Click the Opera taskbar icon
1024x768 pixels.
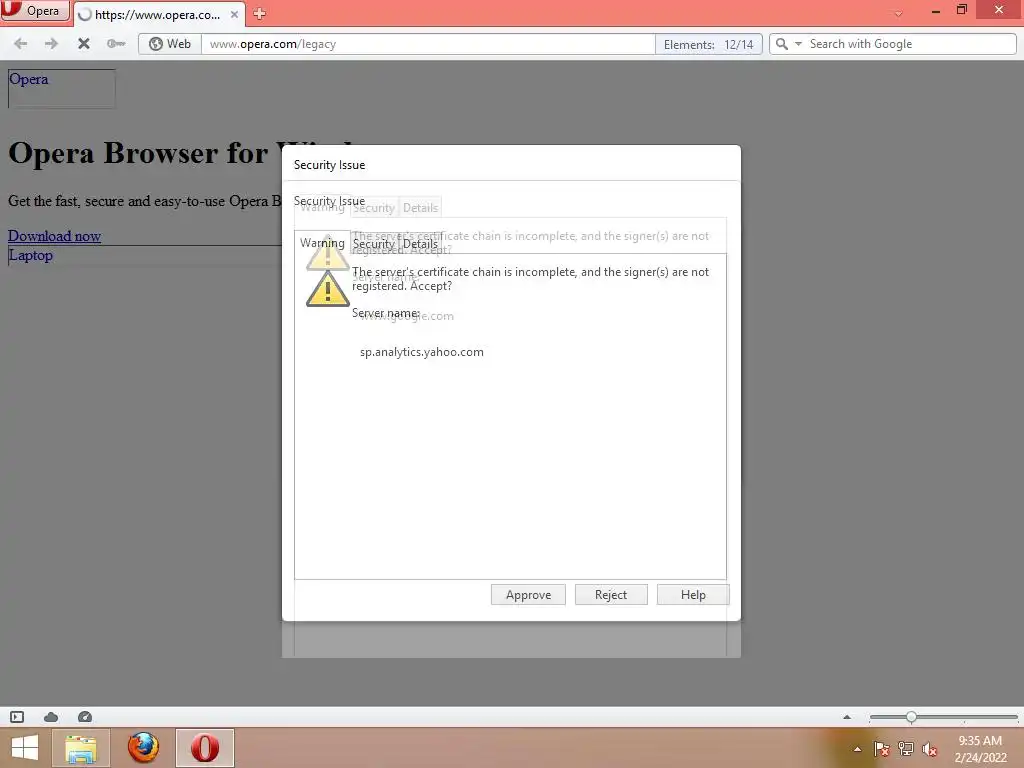[204, 748]
